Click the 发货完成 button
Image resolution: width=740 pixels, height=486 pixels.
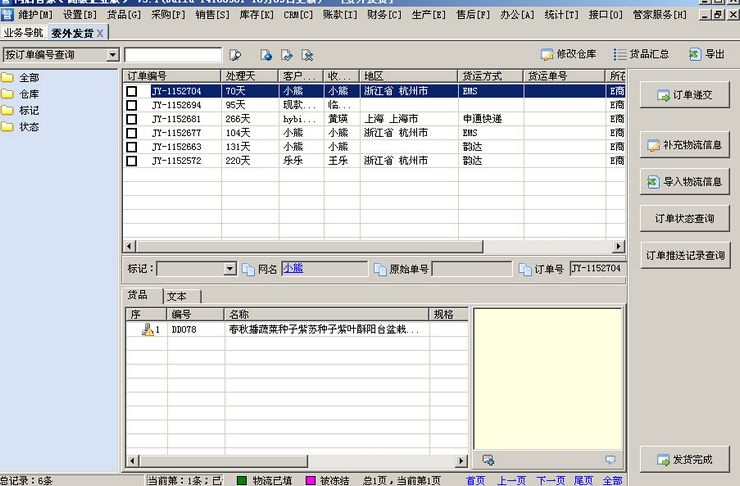tap(685, 459)
